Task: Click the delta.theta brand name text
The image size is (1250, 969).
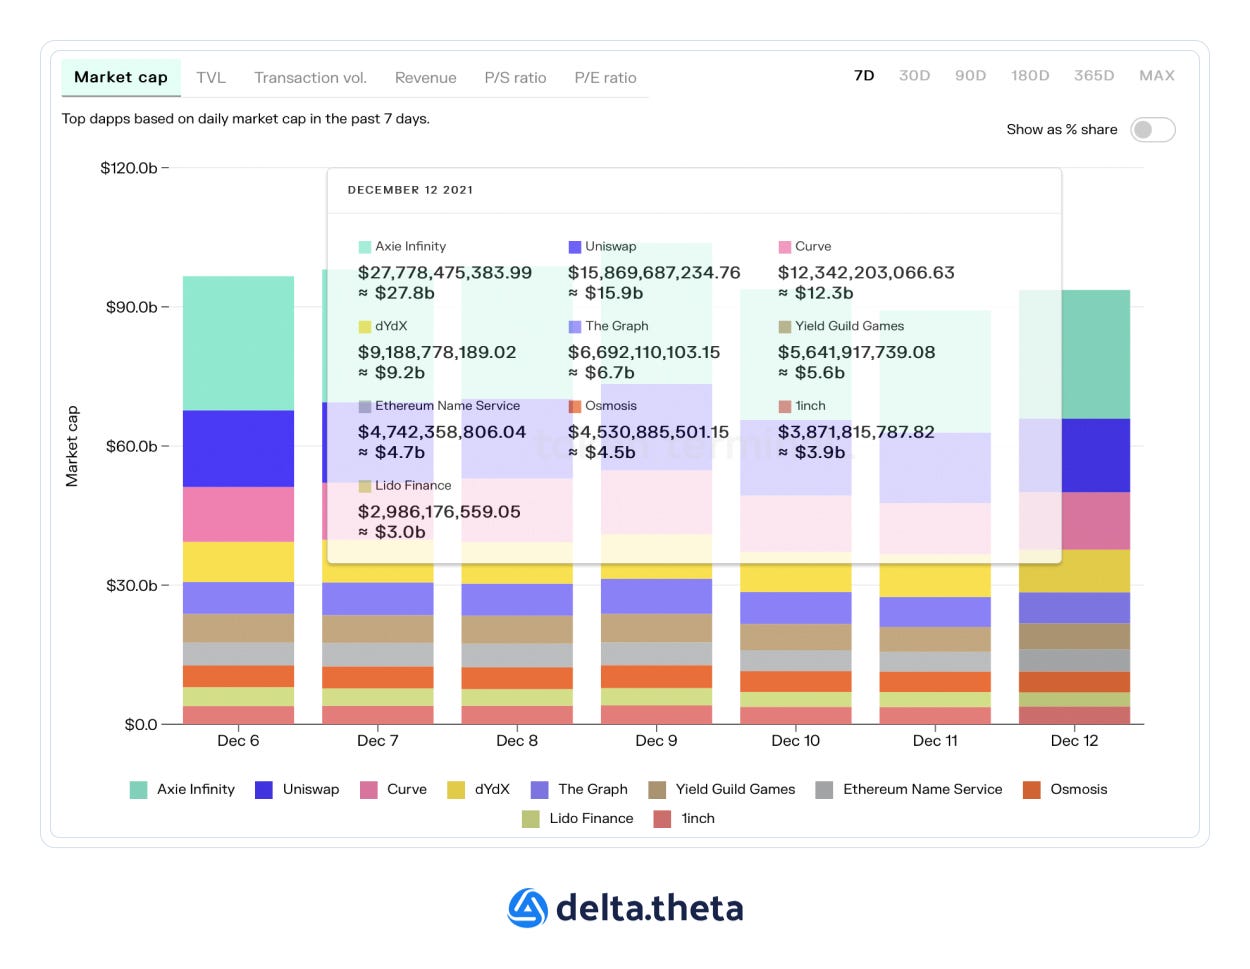Action: tap(649, 908)
